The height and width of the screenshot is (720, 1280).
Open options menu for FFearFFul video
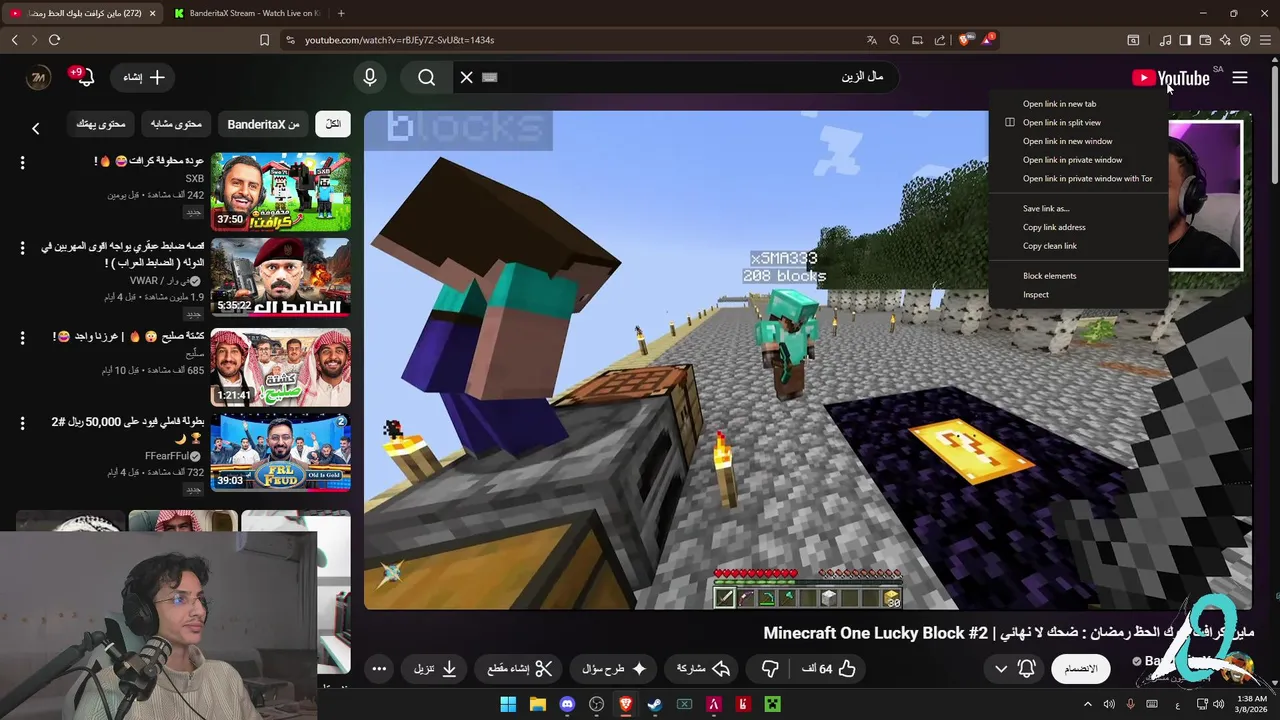[22, 425]
